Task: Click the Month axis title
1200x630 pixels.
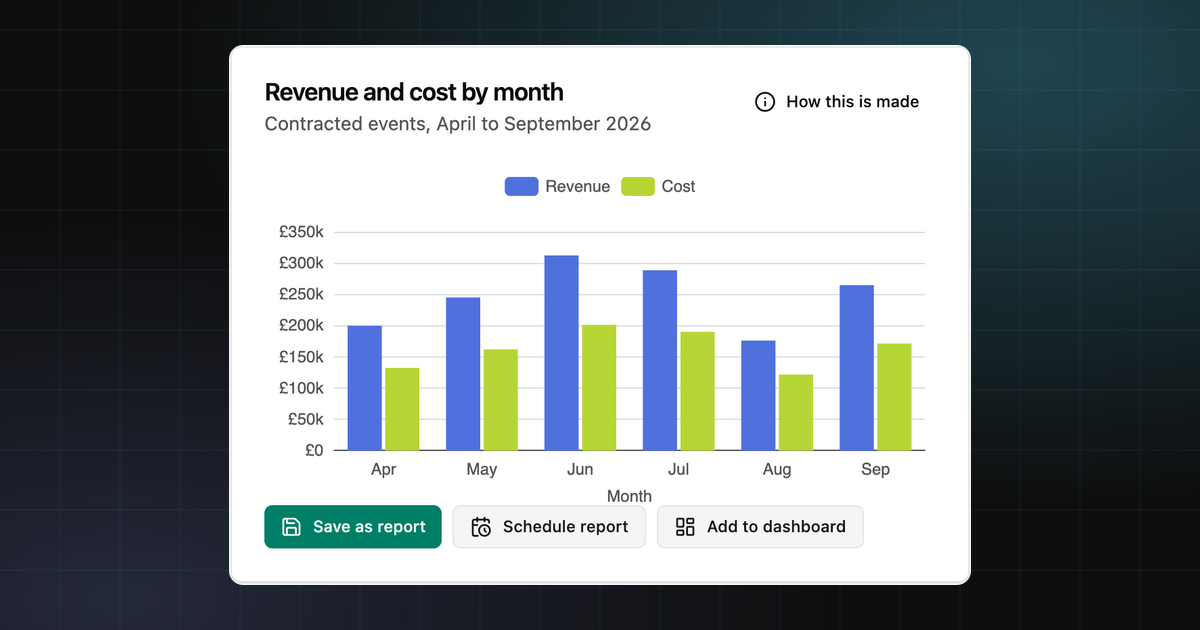Action: [629, 496]
